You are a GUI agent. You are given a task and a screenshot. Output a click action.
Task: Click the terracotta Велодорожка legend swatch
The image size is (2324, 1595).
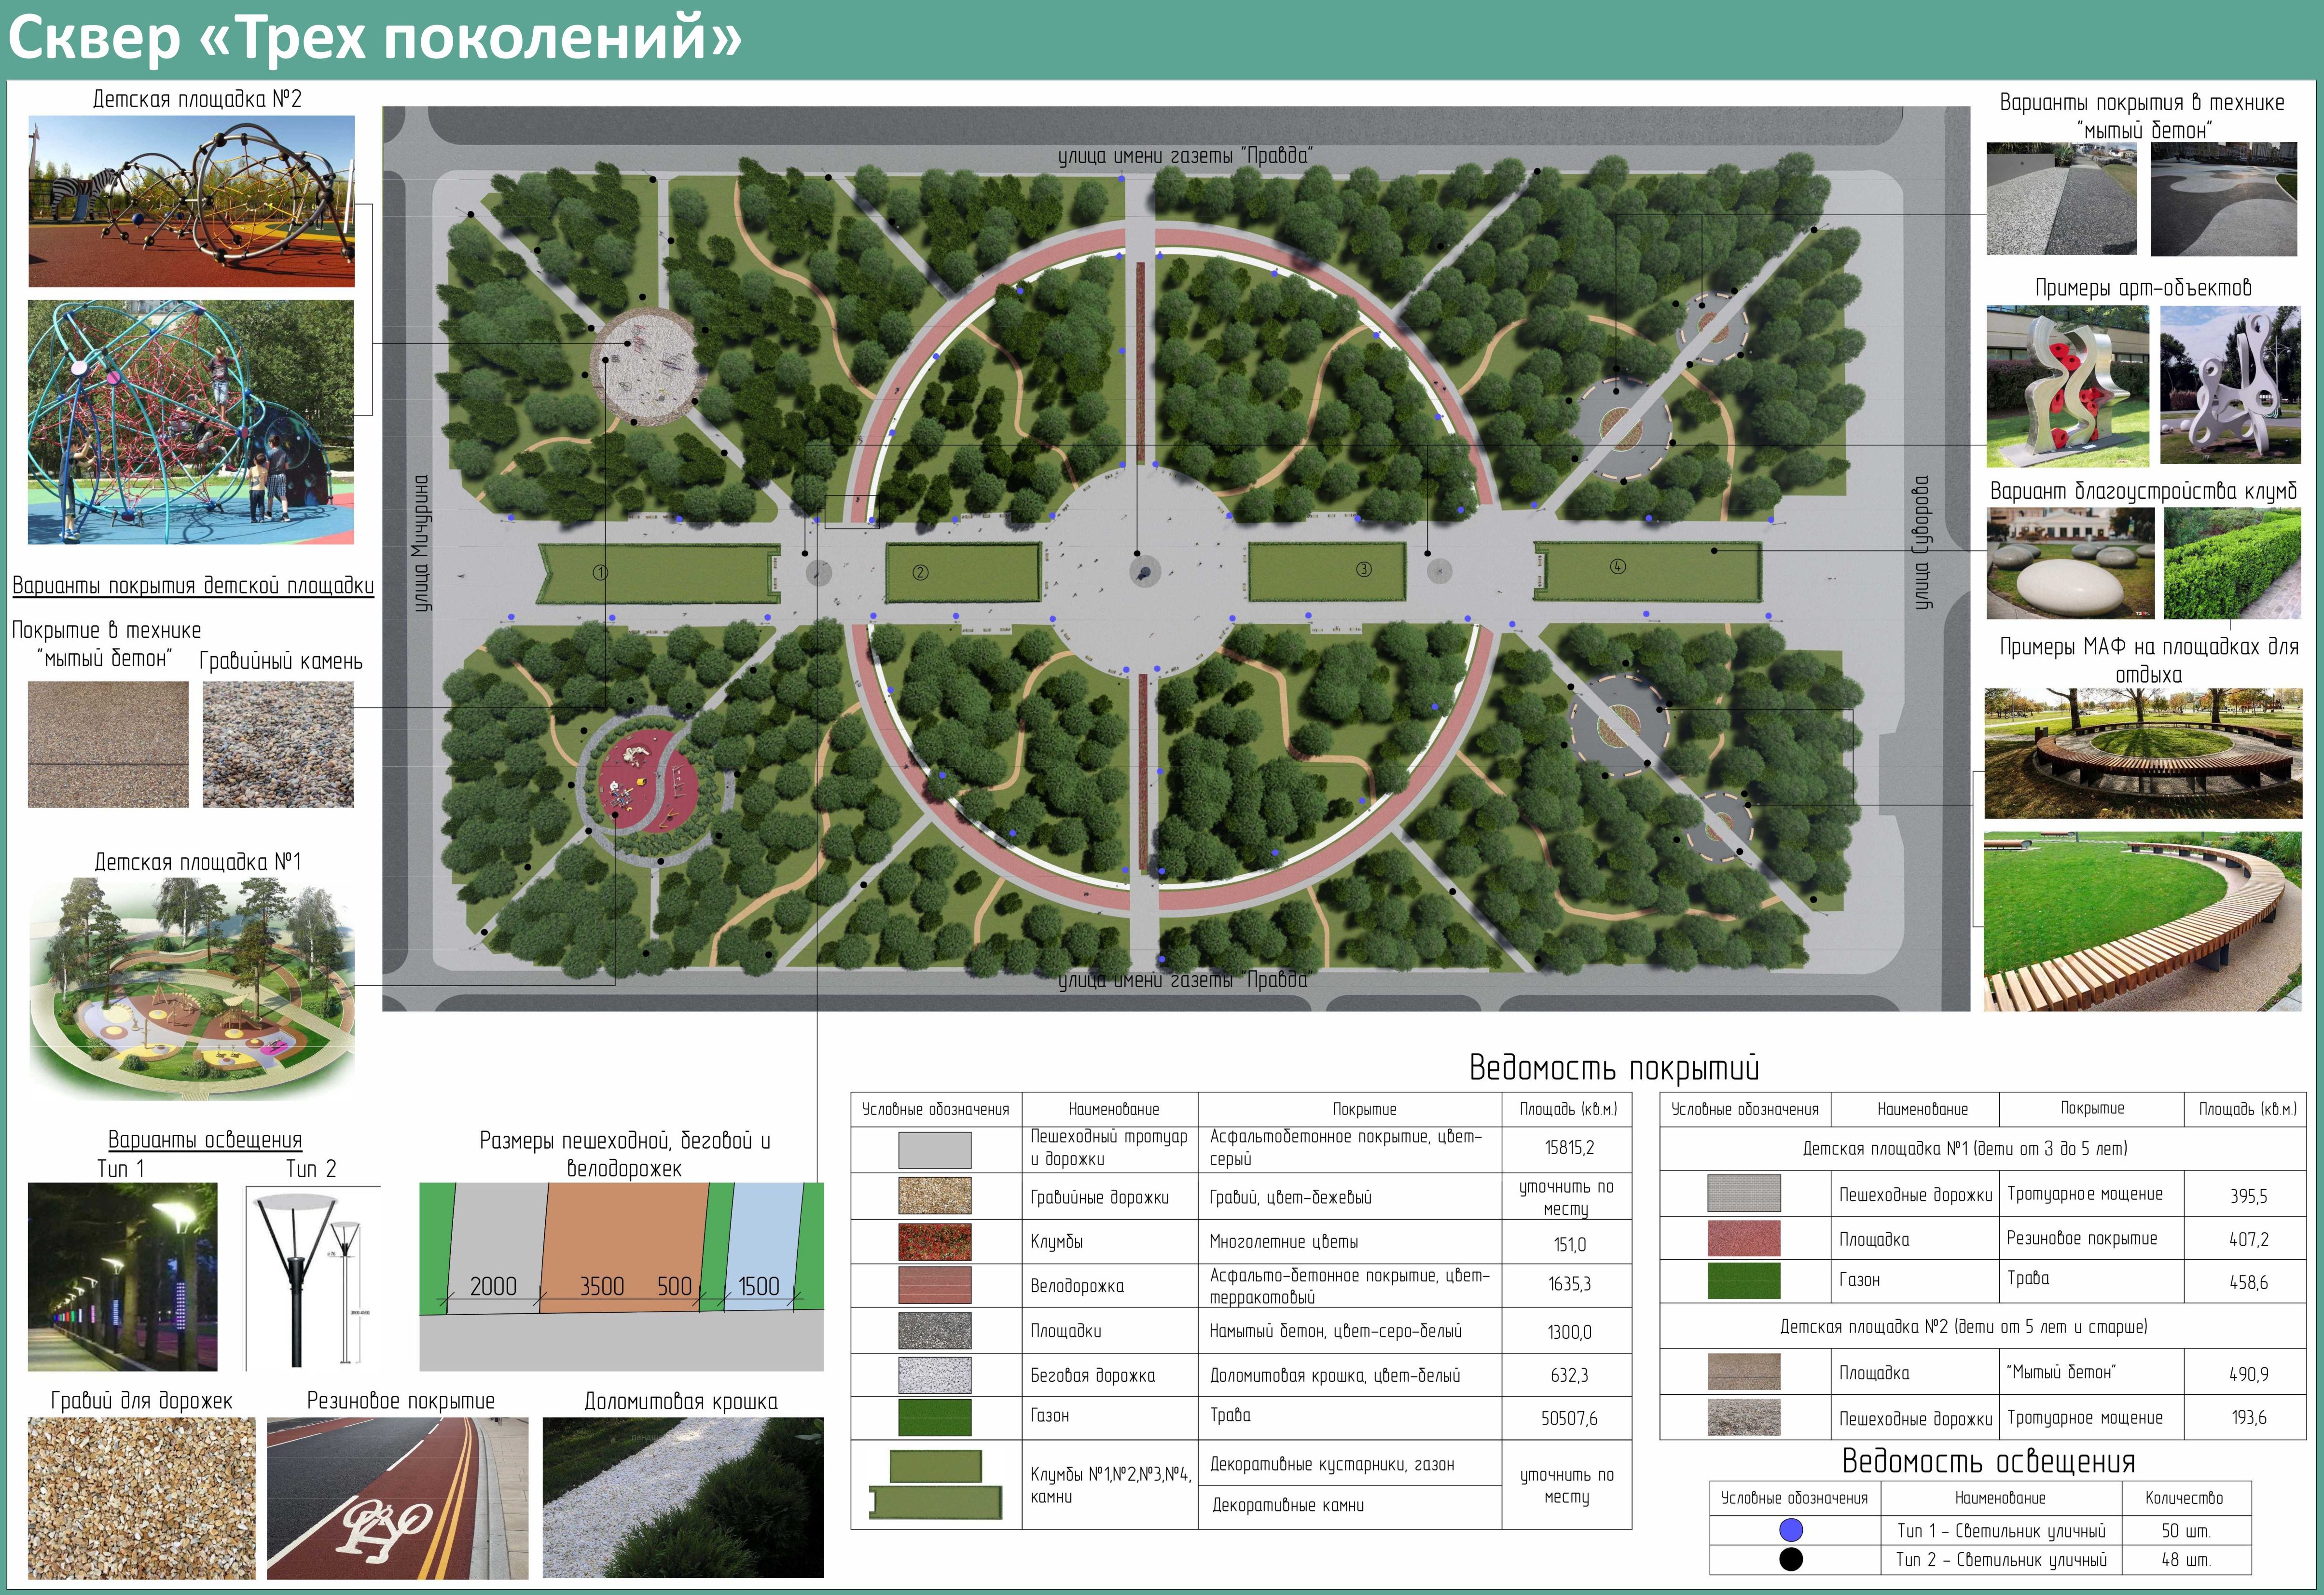pyautogui.click(x=934, y=1285)
